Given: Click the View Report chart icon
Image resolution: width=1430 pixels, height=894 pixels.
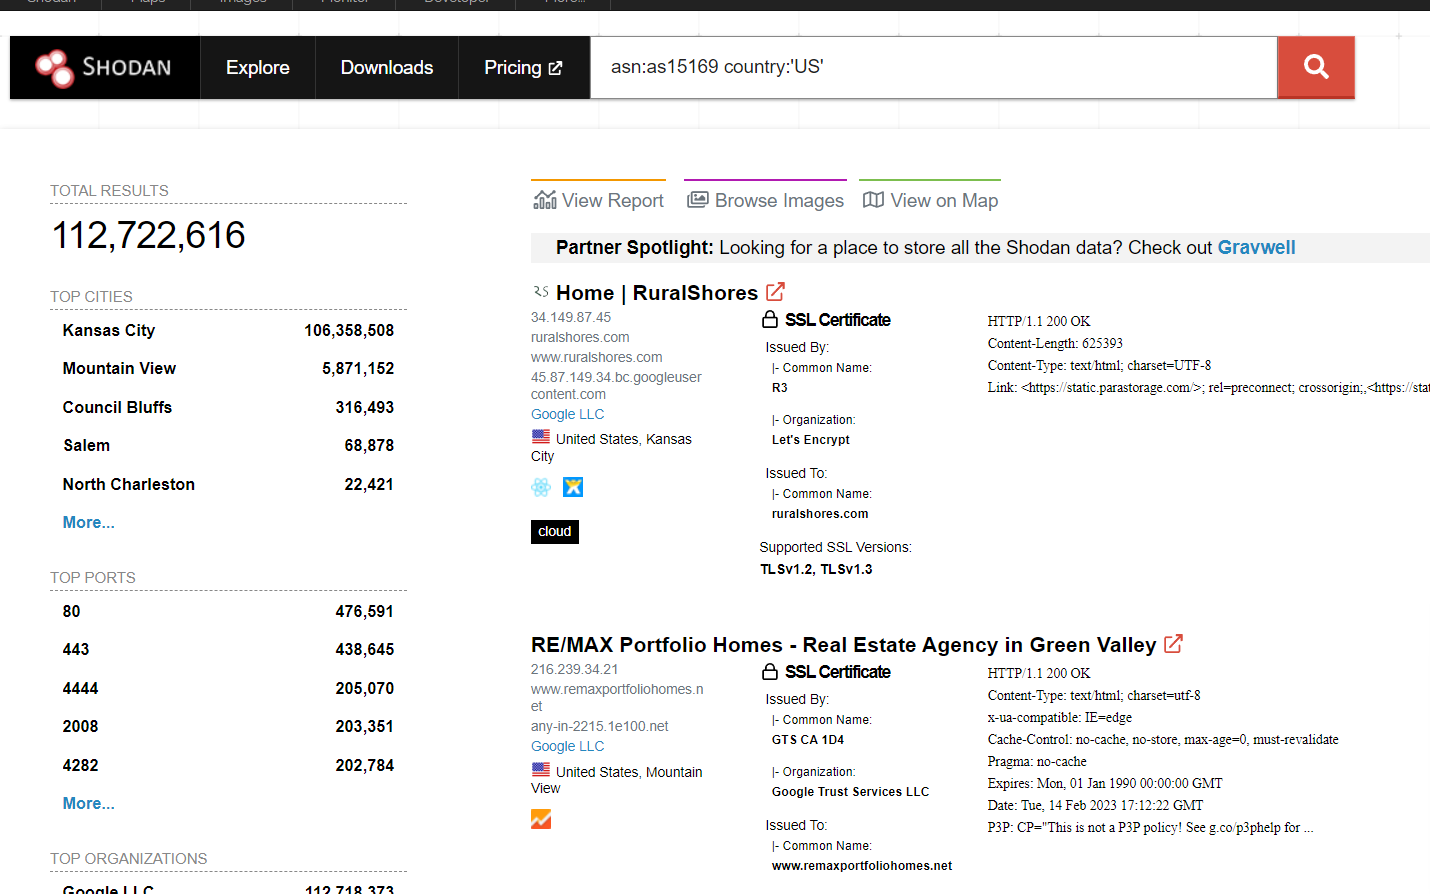Looking at the screenshot, I should tap(544, 200).
